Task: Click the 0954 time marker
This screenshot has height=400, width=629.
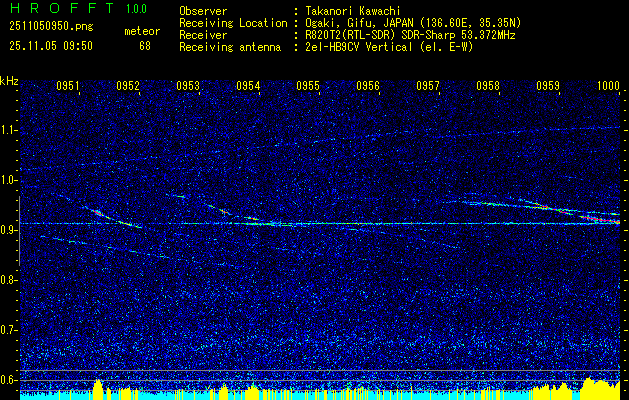Action: point(248,86)
